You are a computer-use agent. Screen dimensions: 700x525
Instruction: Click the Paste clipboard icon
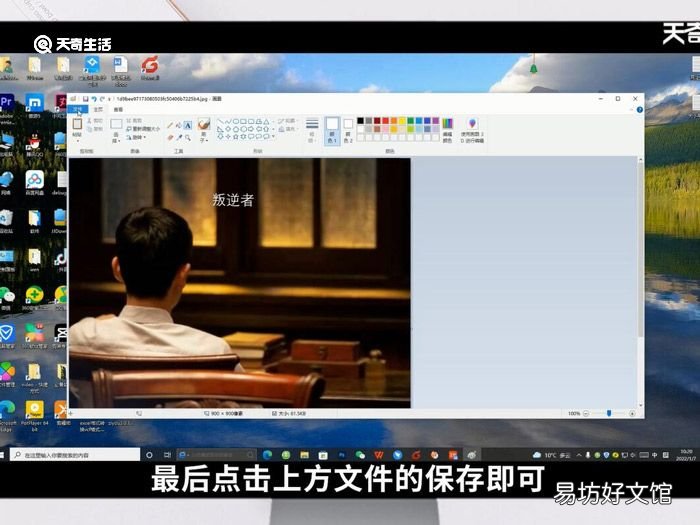point(77,124)
